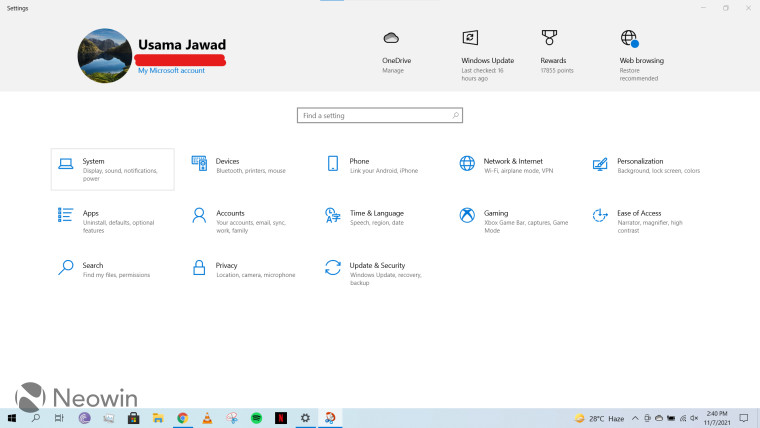This screenshot has width=760, height=428.
Task: Open Network & Internet globe icon
Action: [467, 163]
